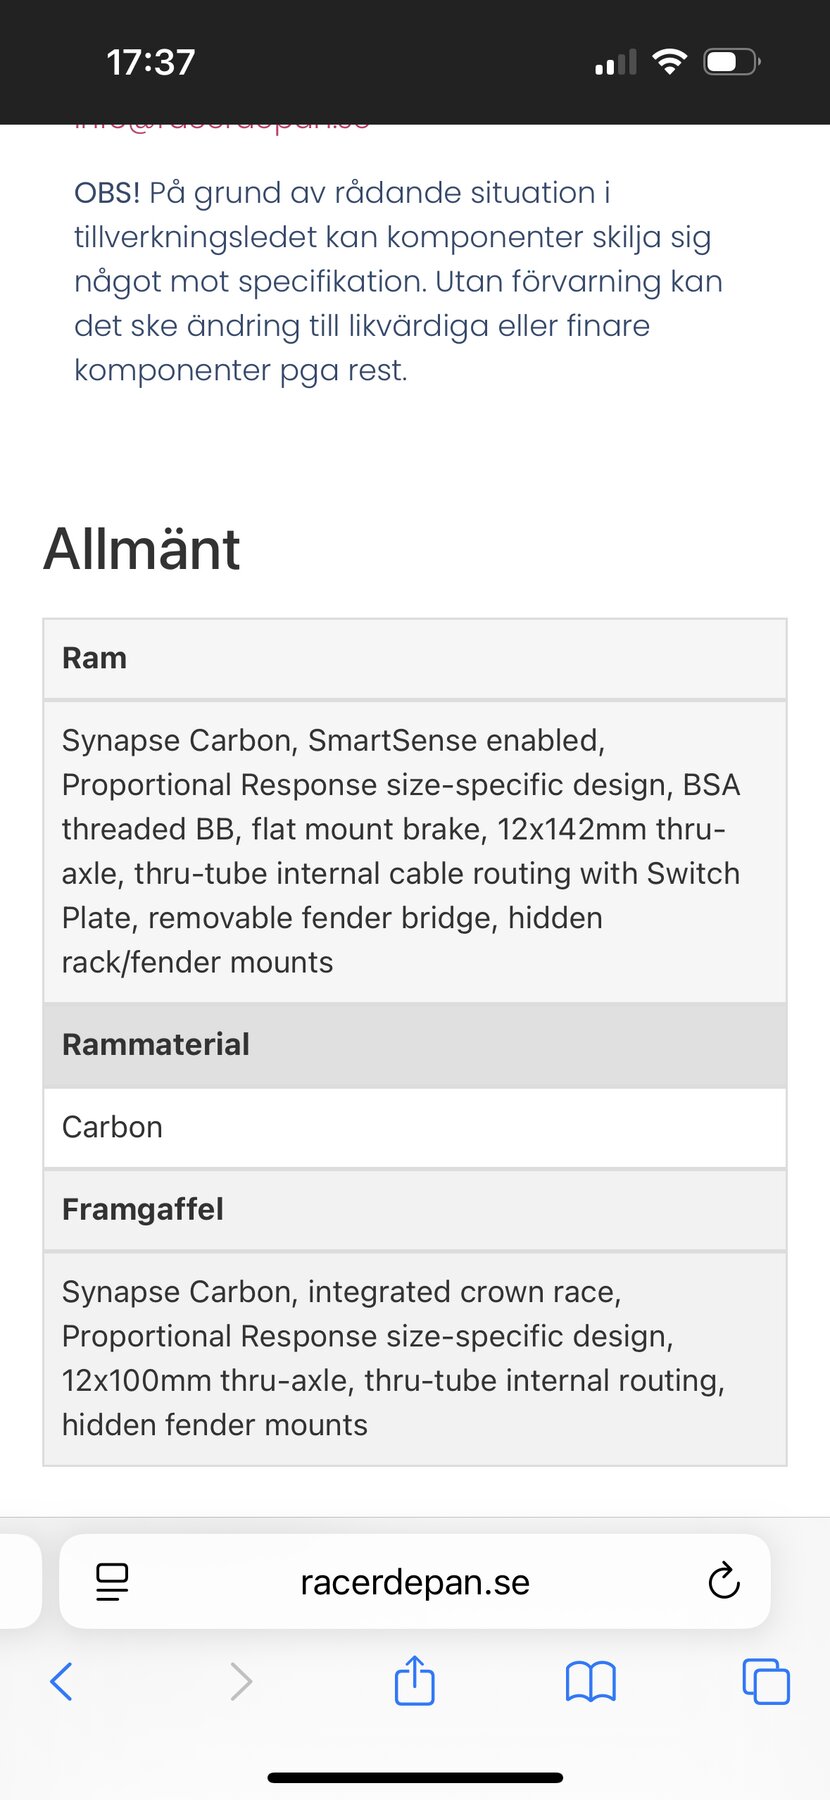Tap the Carbon material value cell
The height and width of the screenshot is (1800, 830).
(415, 1127)
